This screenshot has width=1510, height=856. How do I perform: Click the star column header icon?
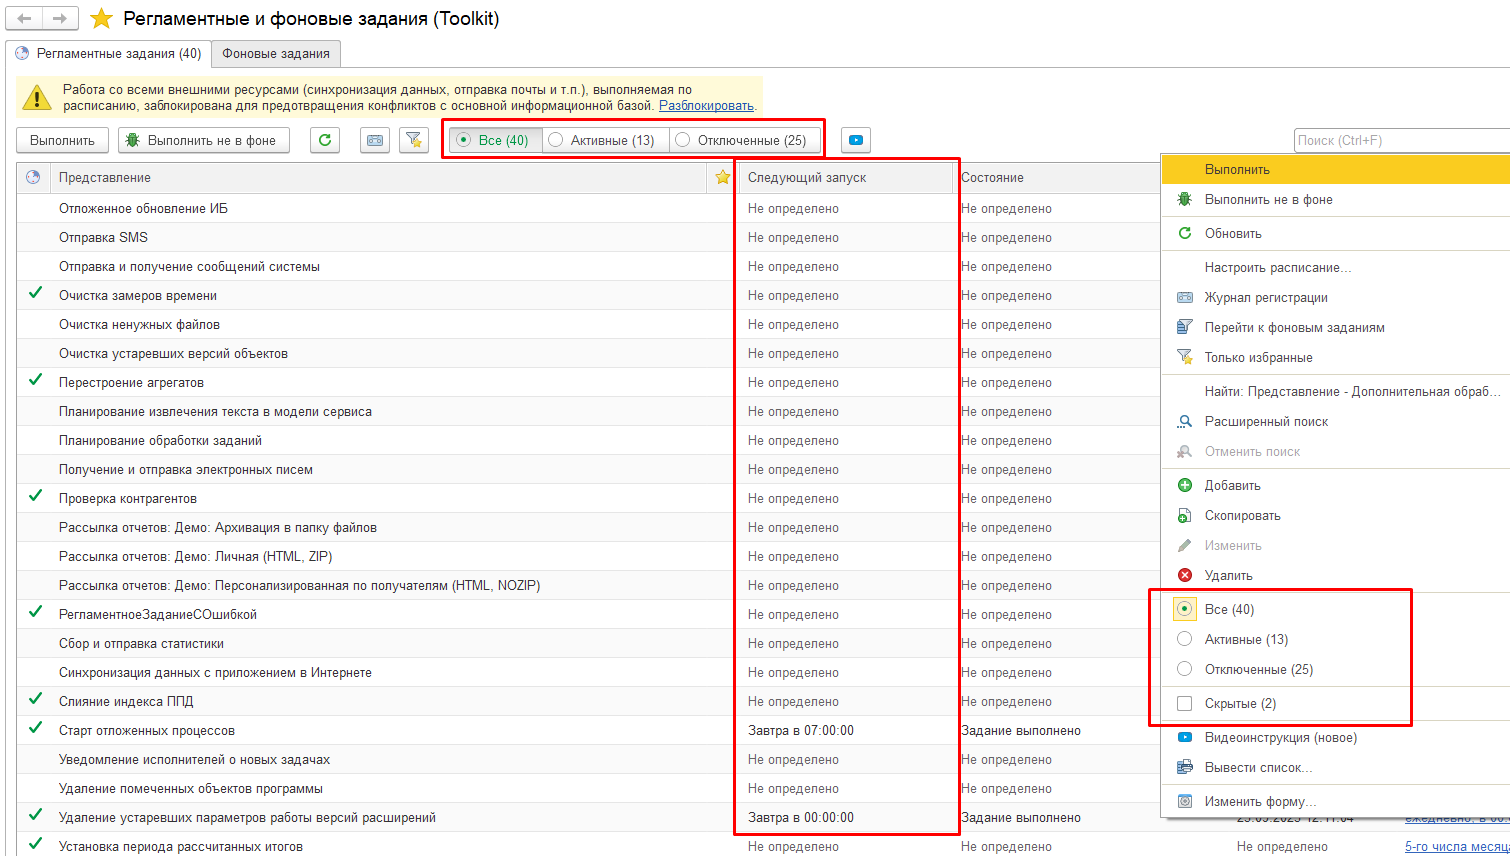click(x=722, y=177)
